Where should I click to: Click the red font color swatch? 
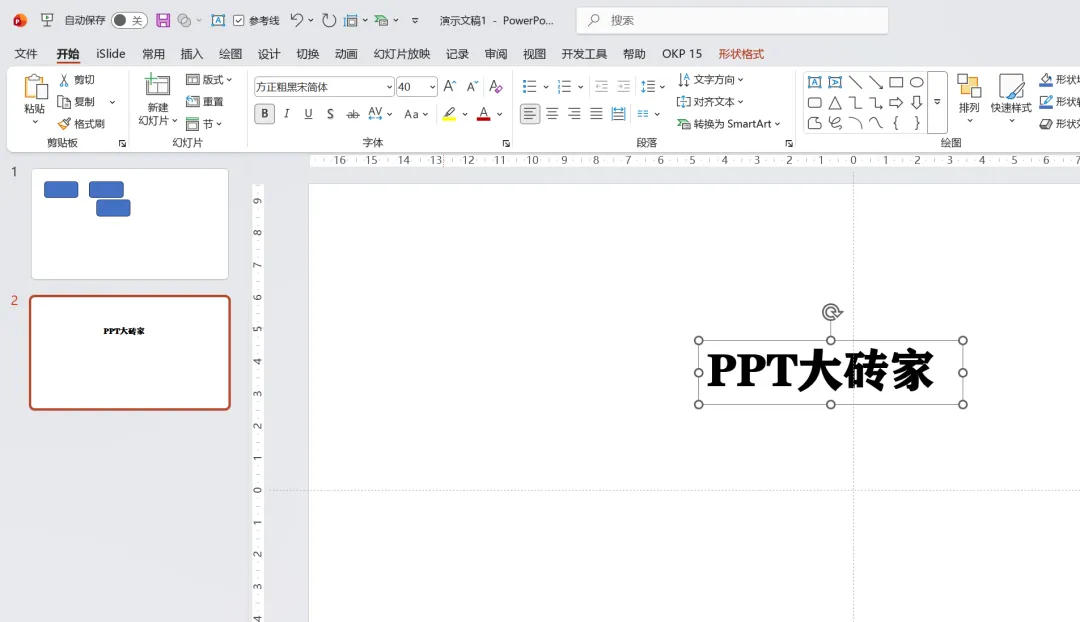[484, 114]
